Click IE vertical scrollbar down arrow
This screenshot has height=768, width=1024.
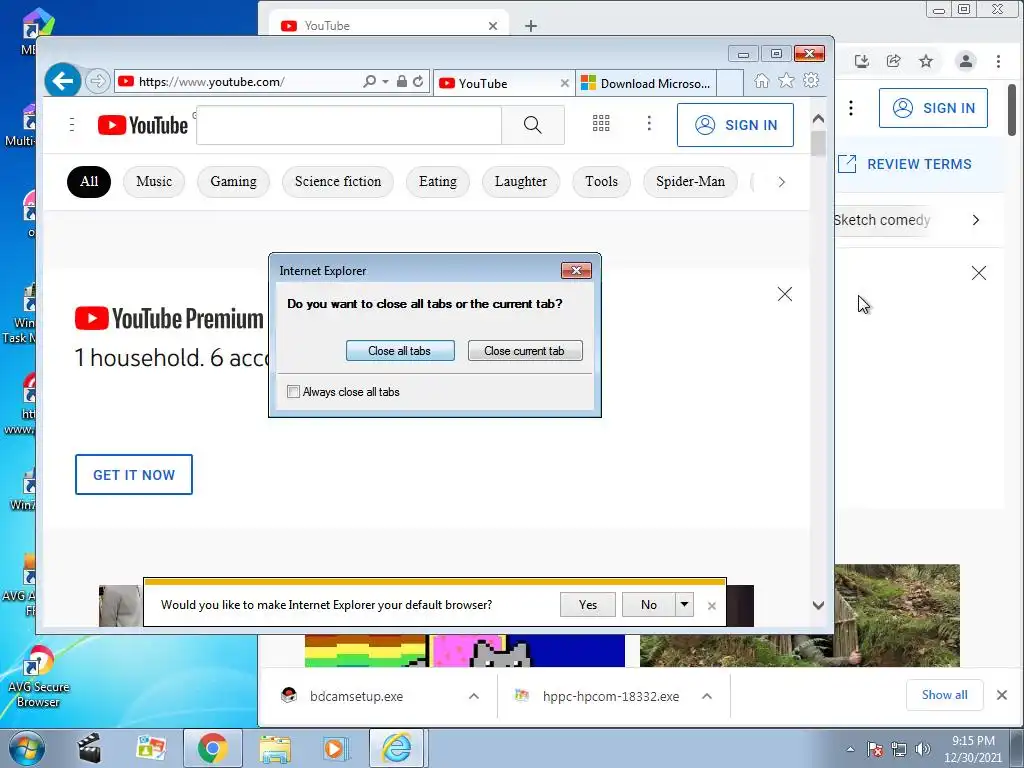tap(818, 605)
